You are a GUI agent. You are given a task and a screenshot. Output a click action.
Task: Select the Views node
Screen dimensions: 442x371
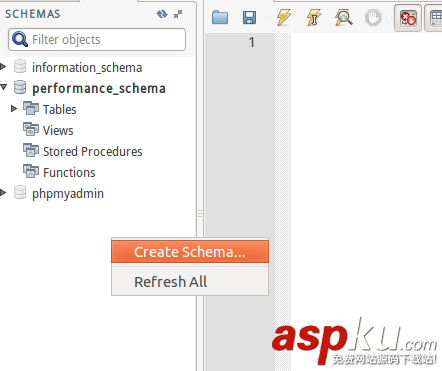(58, 131)
